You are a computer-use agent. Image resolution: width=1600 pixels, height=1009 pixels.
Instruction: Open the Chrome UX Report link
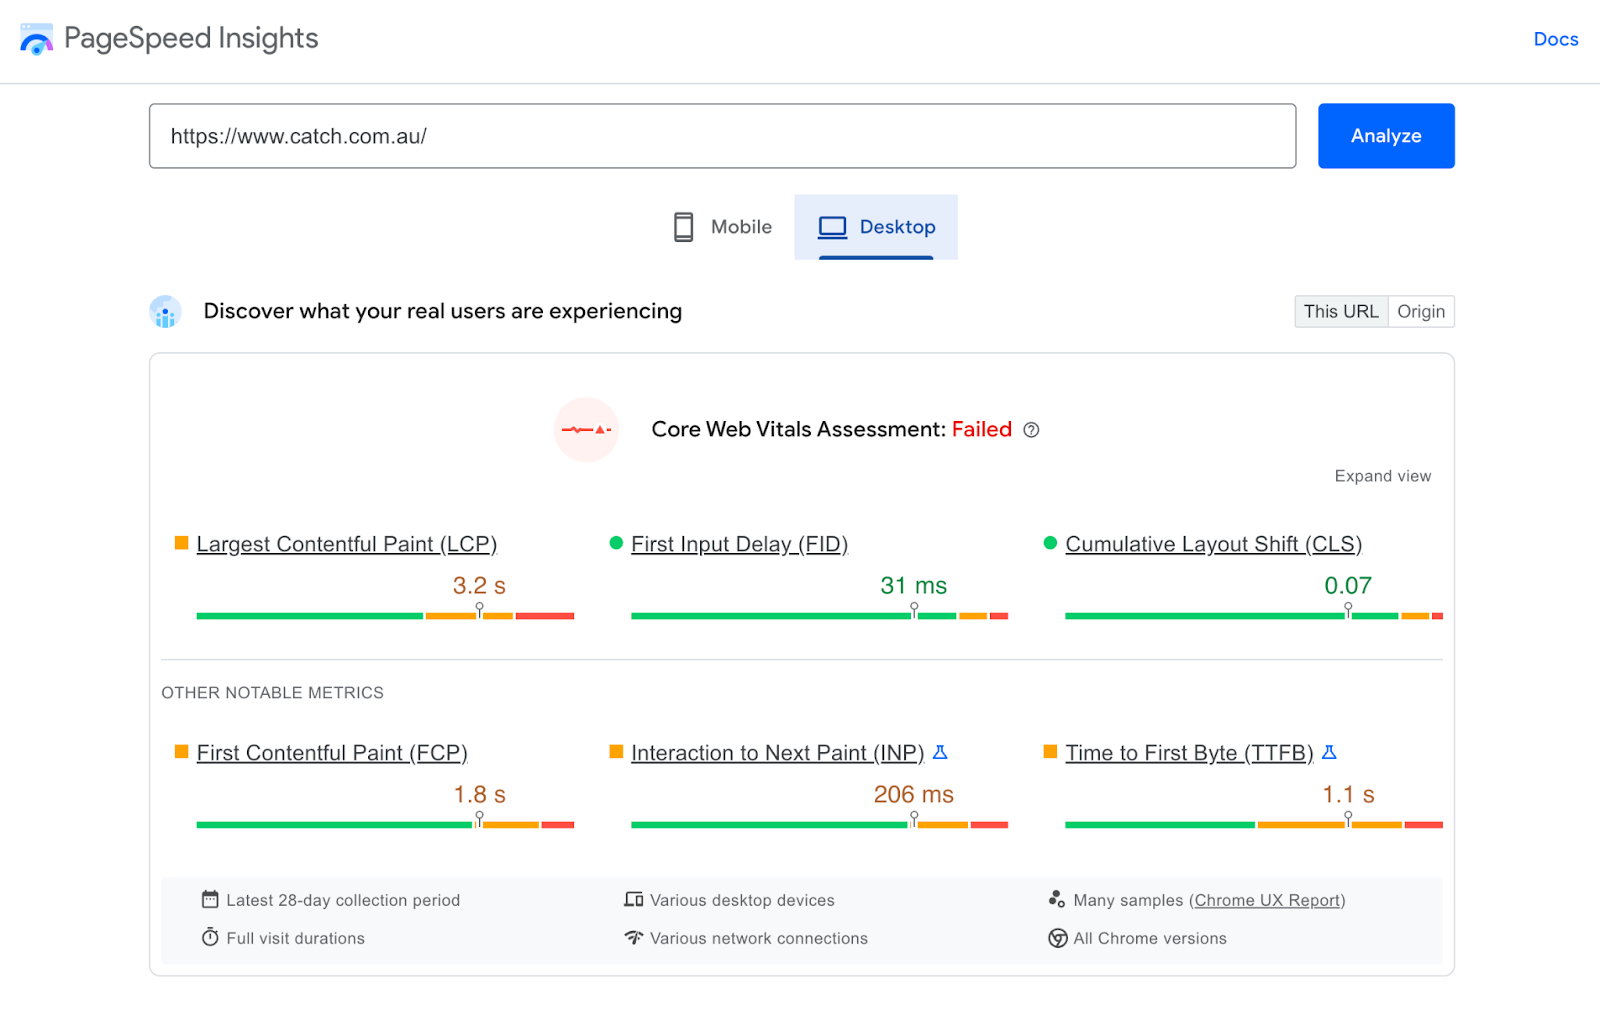click(1267, 900)
